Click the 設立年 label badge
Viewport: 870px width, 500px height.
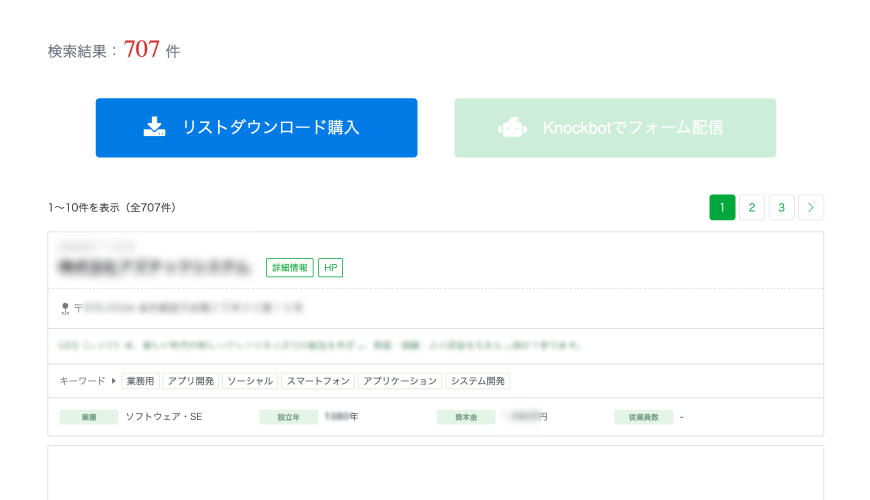pyautogui.click(x=289, y=417)
